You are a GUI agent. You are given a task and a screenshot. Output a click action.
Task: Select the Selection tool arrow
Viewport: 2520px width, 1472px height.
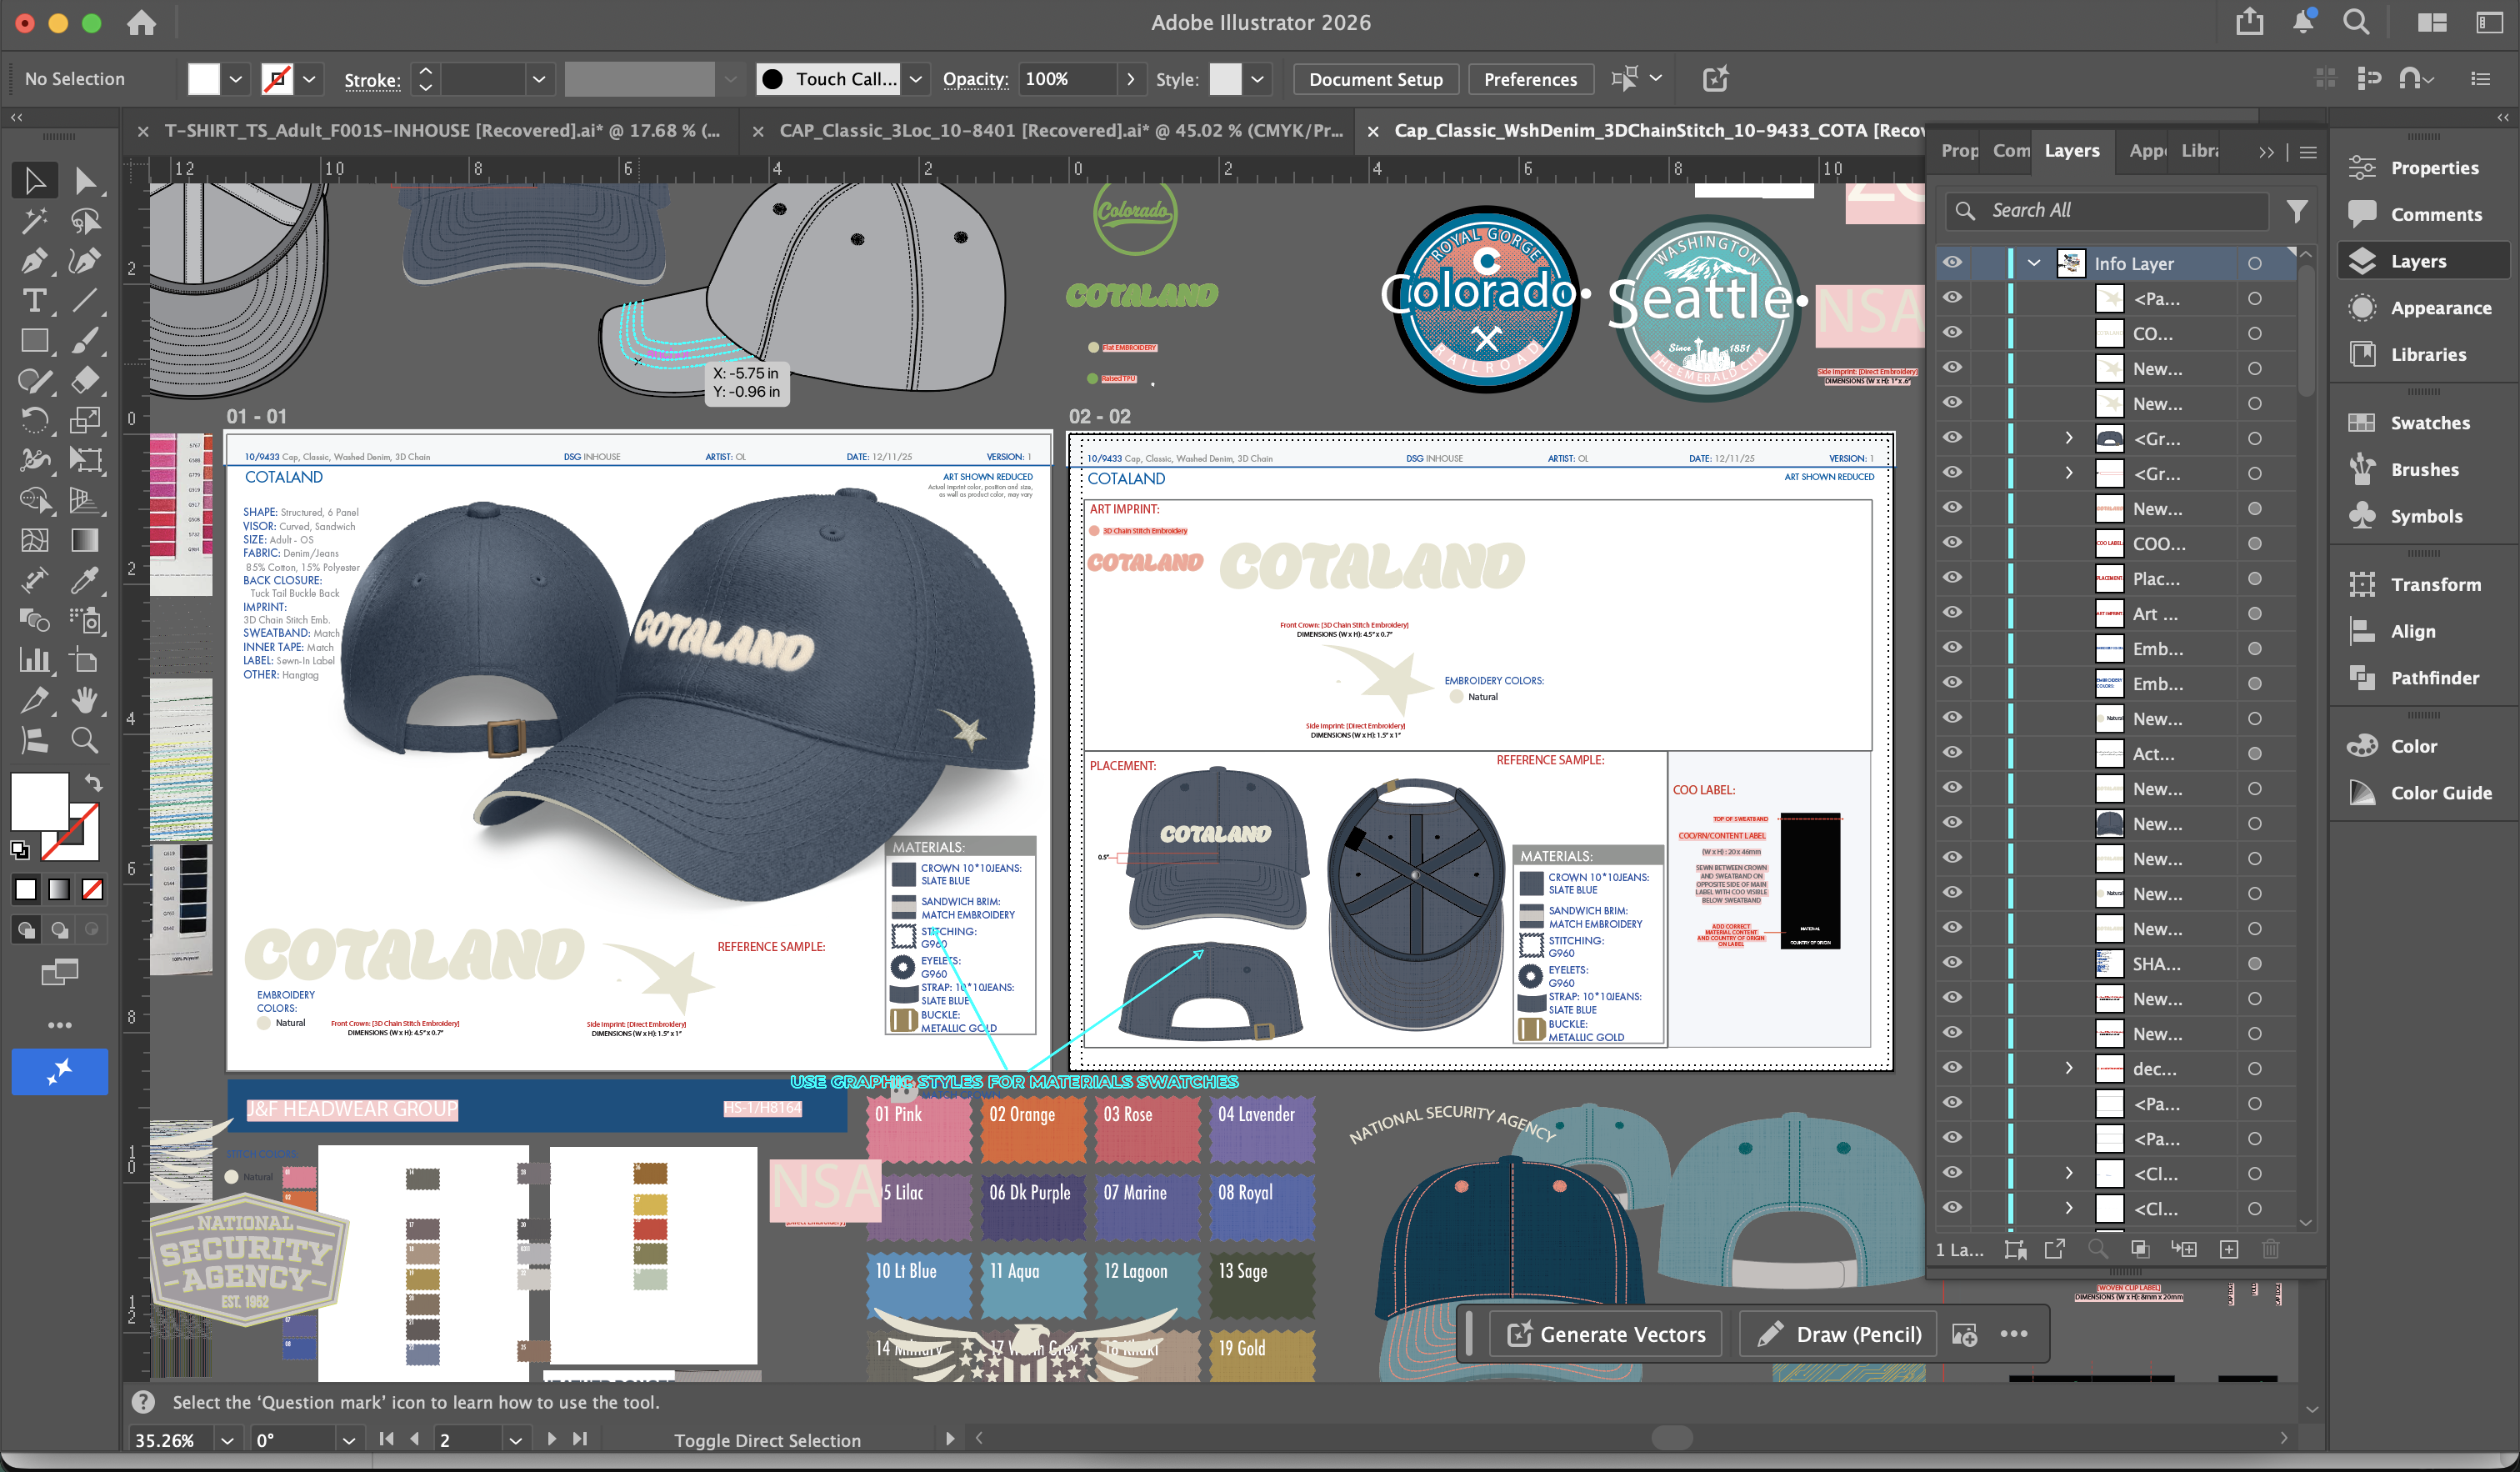34,180
